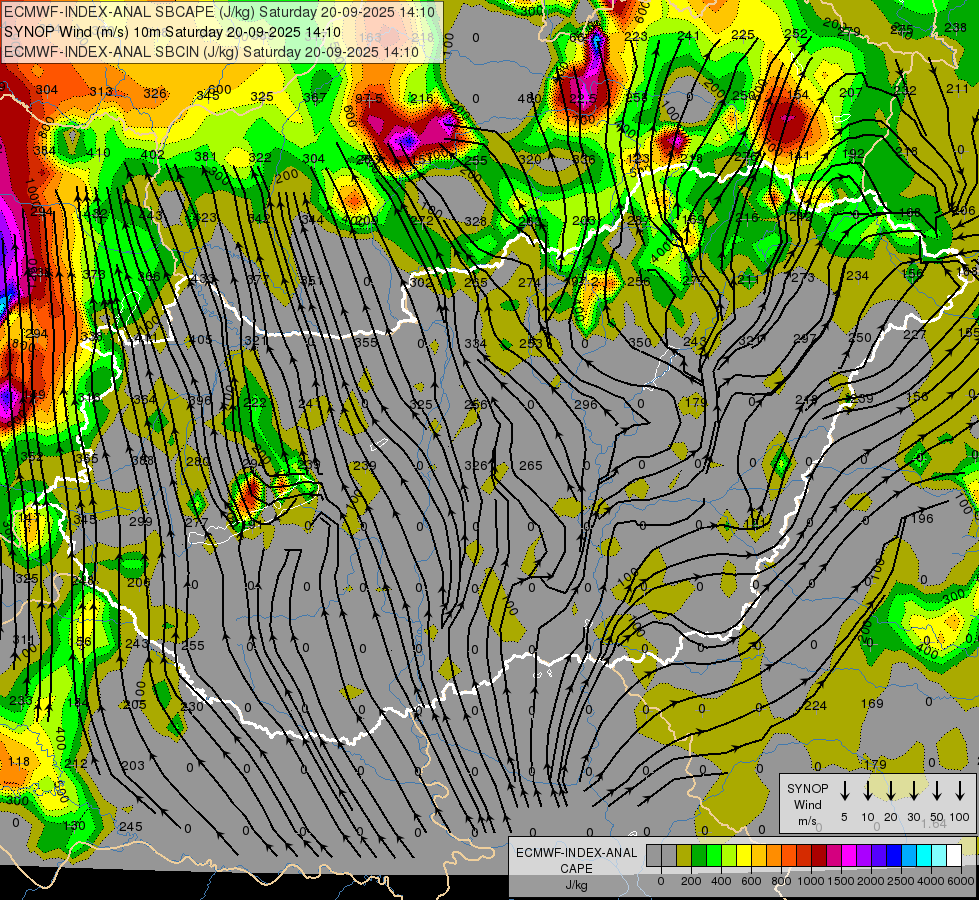Click the map value '302'
This screenshot has width=979, height=900.
[421, 282]
